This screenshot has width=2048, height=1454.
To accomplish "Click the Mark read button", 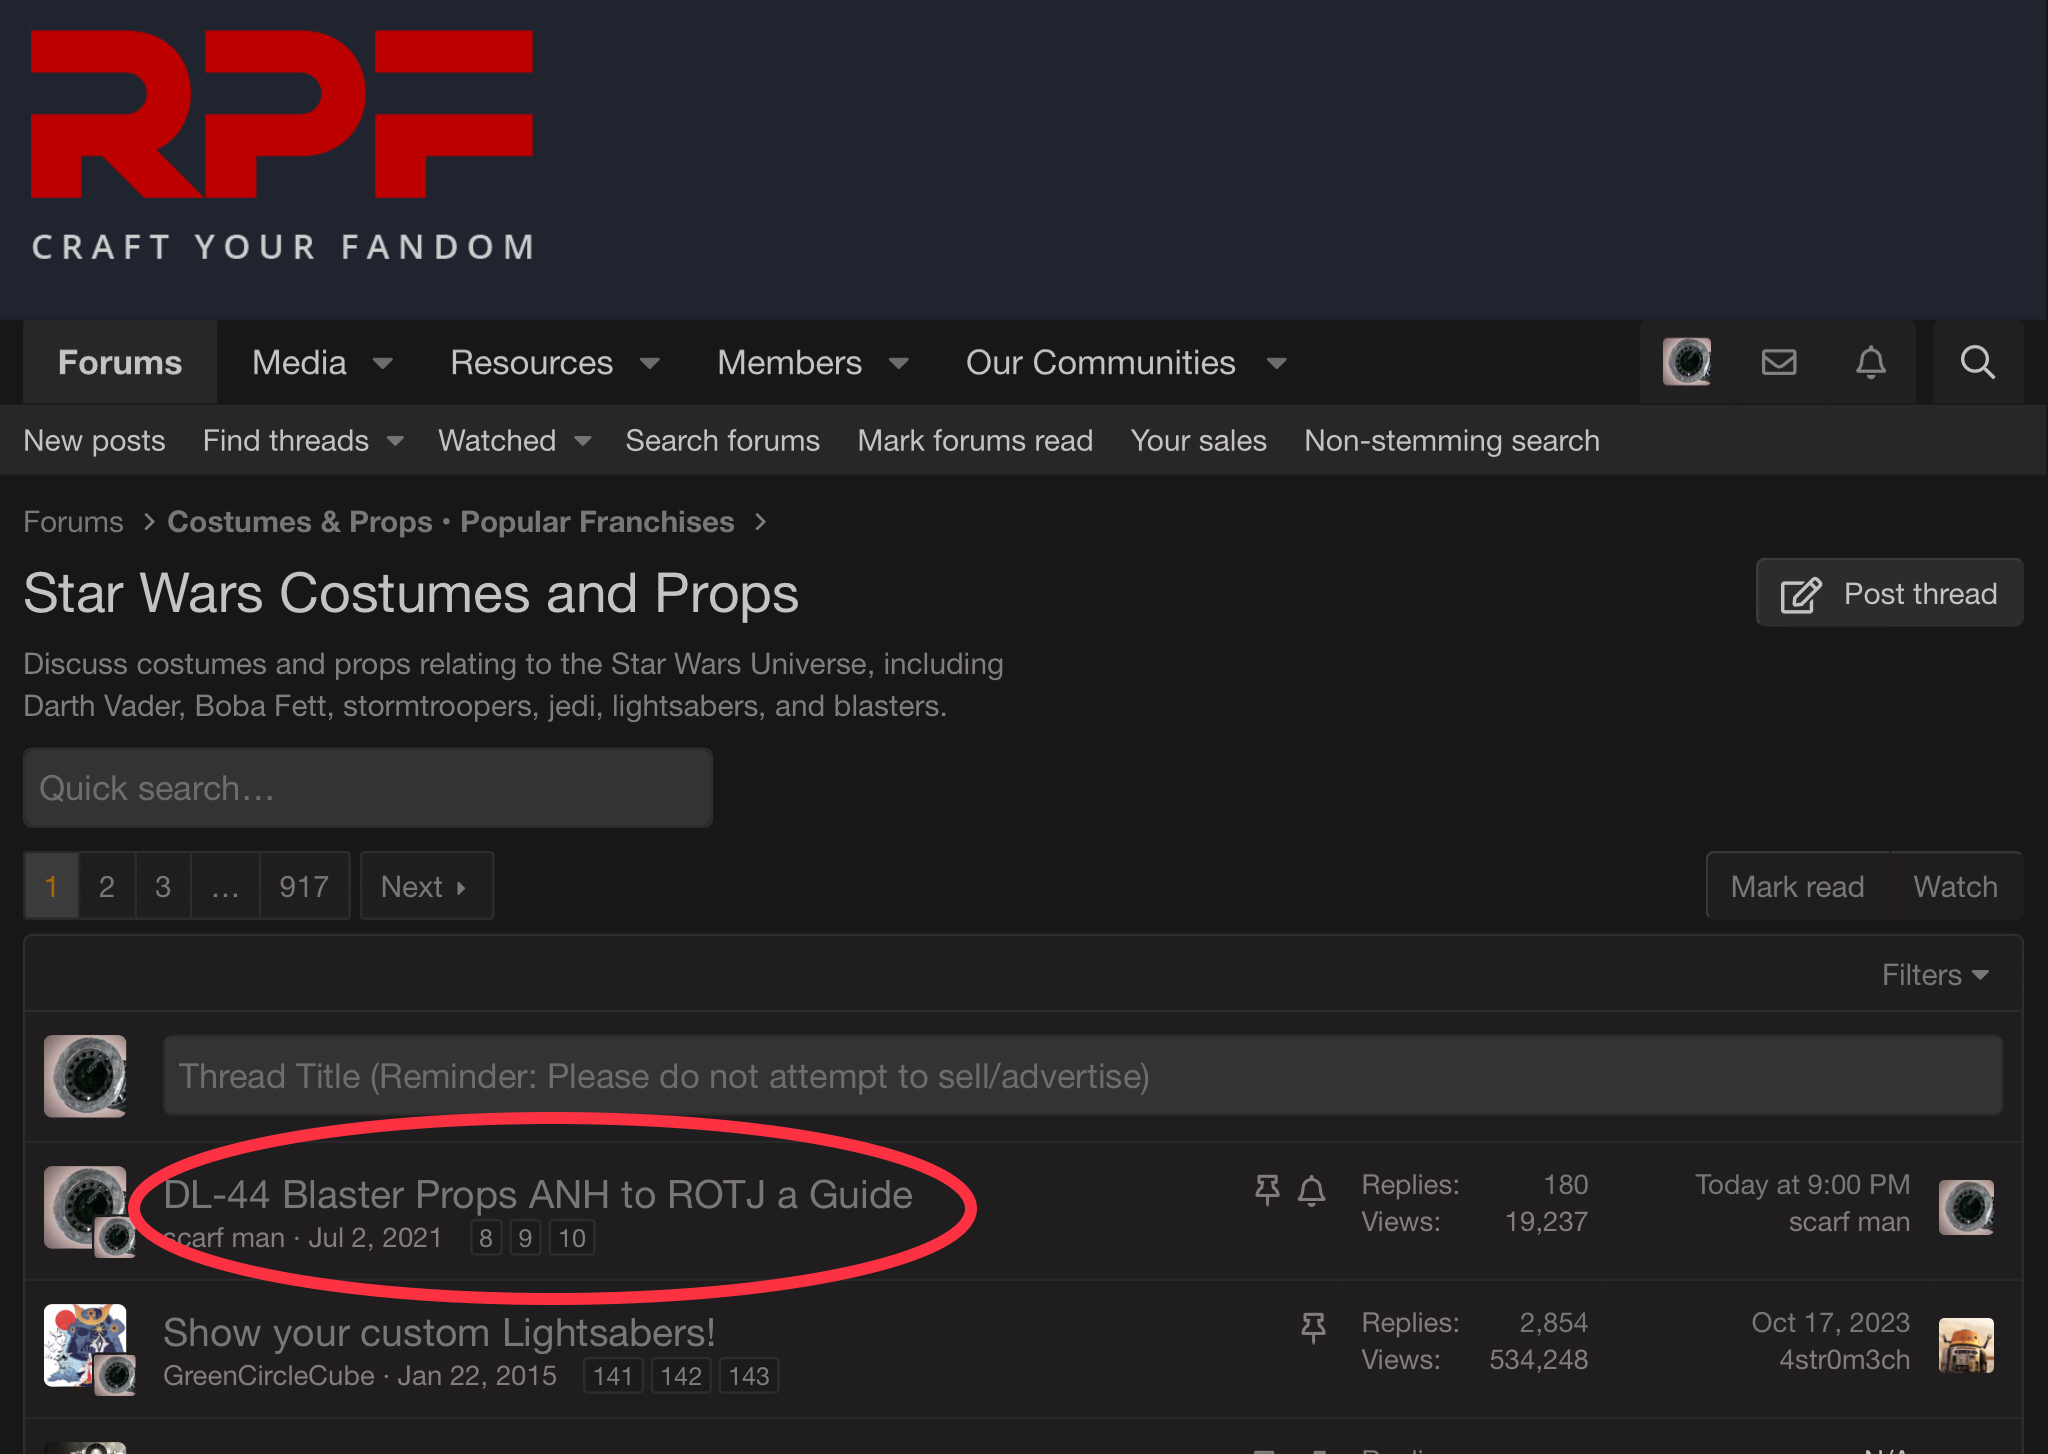I will pos(1797,886).
